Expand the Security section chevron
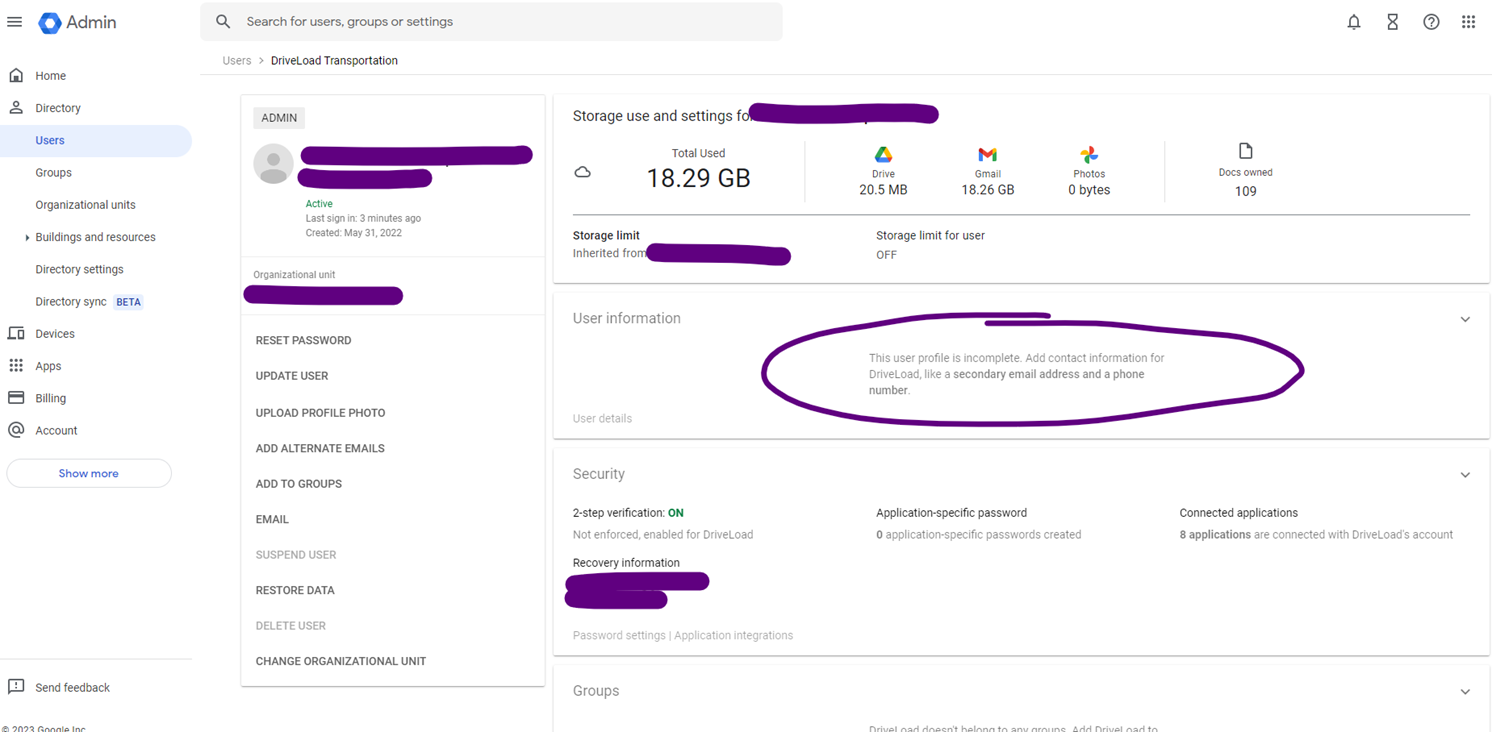 point(1464,475)
